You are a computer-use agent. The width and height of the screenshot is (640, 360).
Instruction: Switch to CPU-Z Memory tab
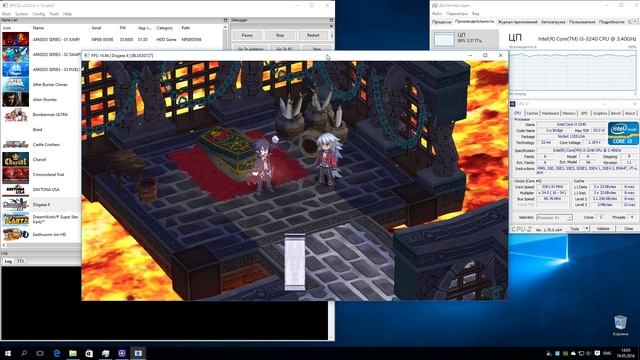coord(569,113)
